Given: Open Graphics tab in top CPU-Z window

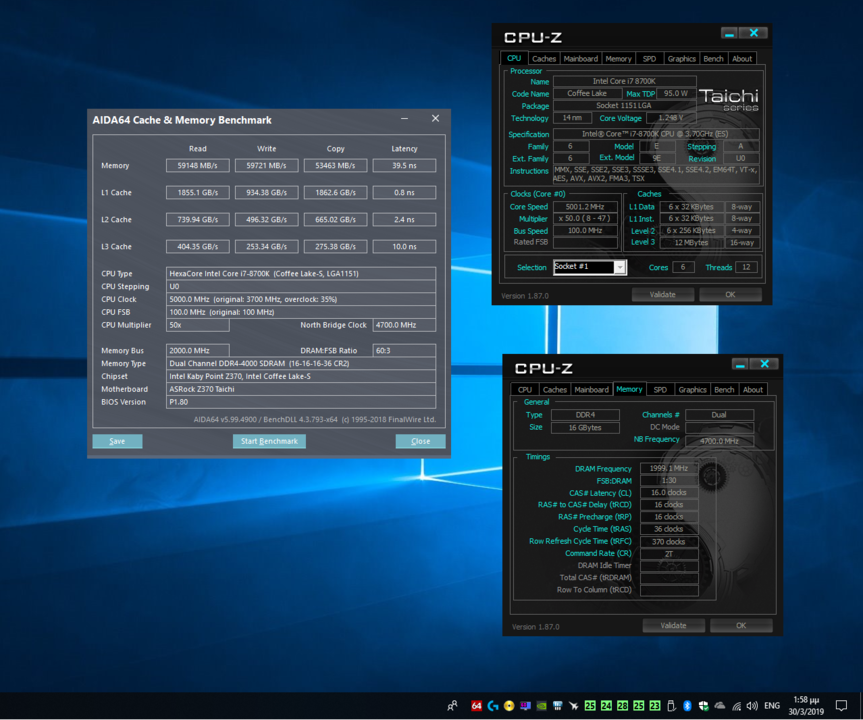Looking at the screenshot, I should point(681,58).
